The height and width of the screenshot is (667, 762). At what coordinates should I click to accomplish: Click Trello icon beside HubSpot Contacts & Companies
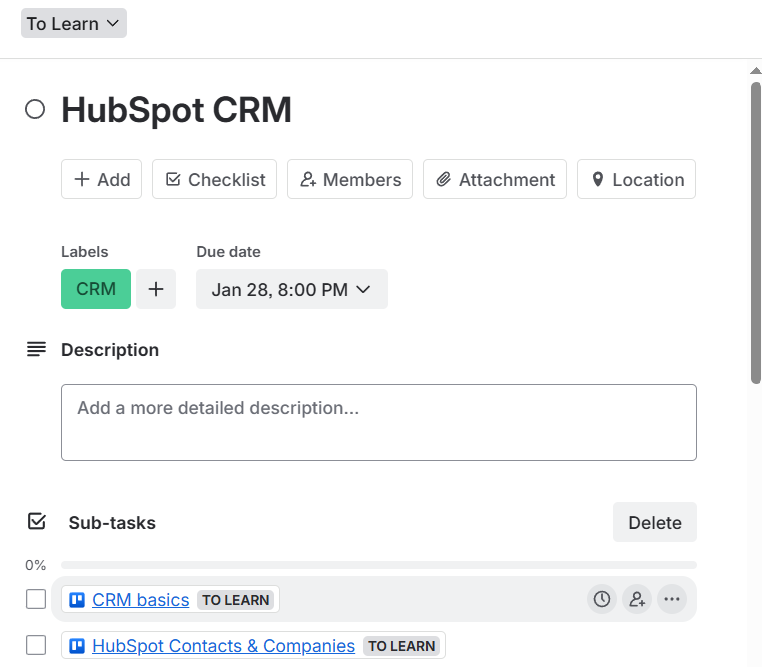(x=77, y=646)
